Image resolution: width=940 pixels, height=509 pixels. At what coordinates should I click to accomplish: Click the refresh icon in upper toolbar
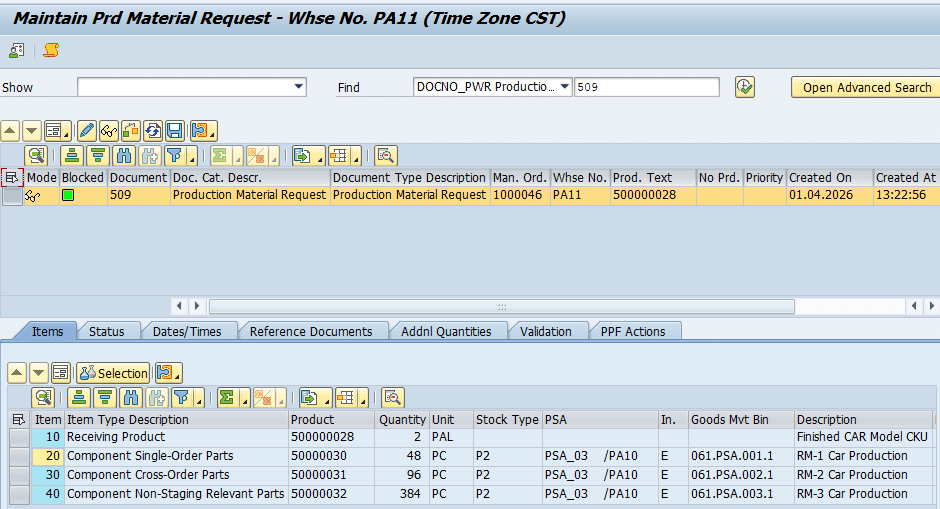pos(153,131)
